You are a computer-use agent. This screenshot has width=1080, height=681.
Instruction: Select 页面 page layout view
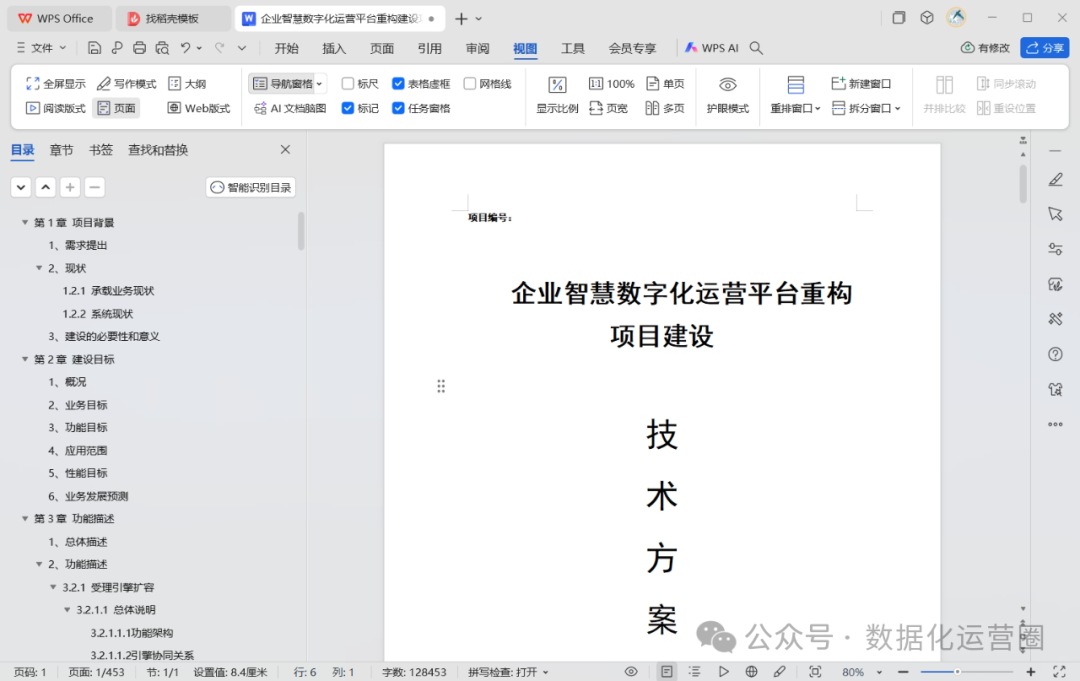116,108
